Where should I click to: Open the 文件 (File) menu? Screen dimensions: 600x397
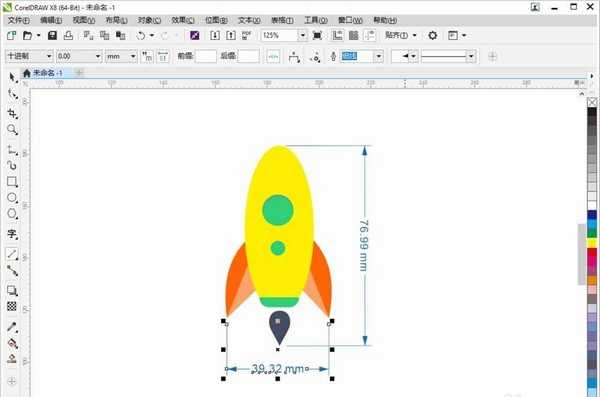[18, 20]
